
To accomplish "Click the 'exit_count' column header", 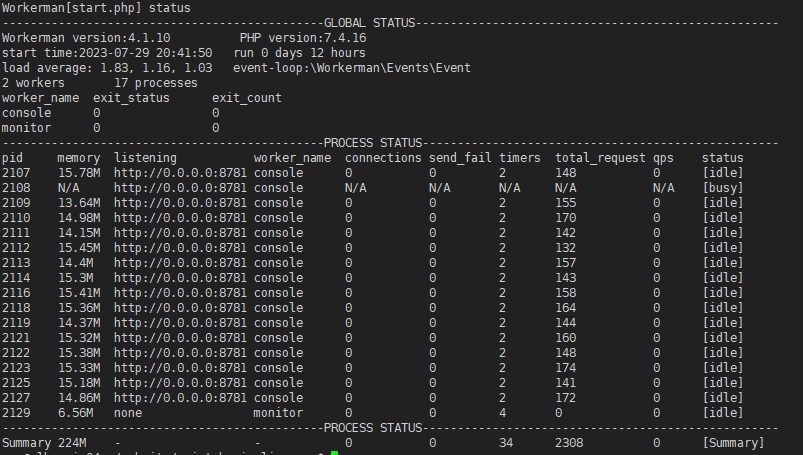I will click(247, 98).
